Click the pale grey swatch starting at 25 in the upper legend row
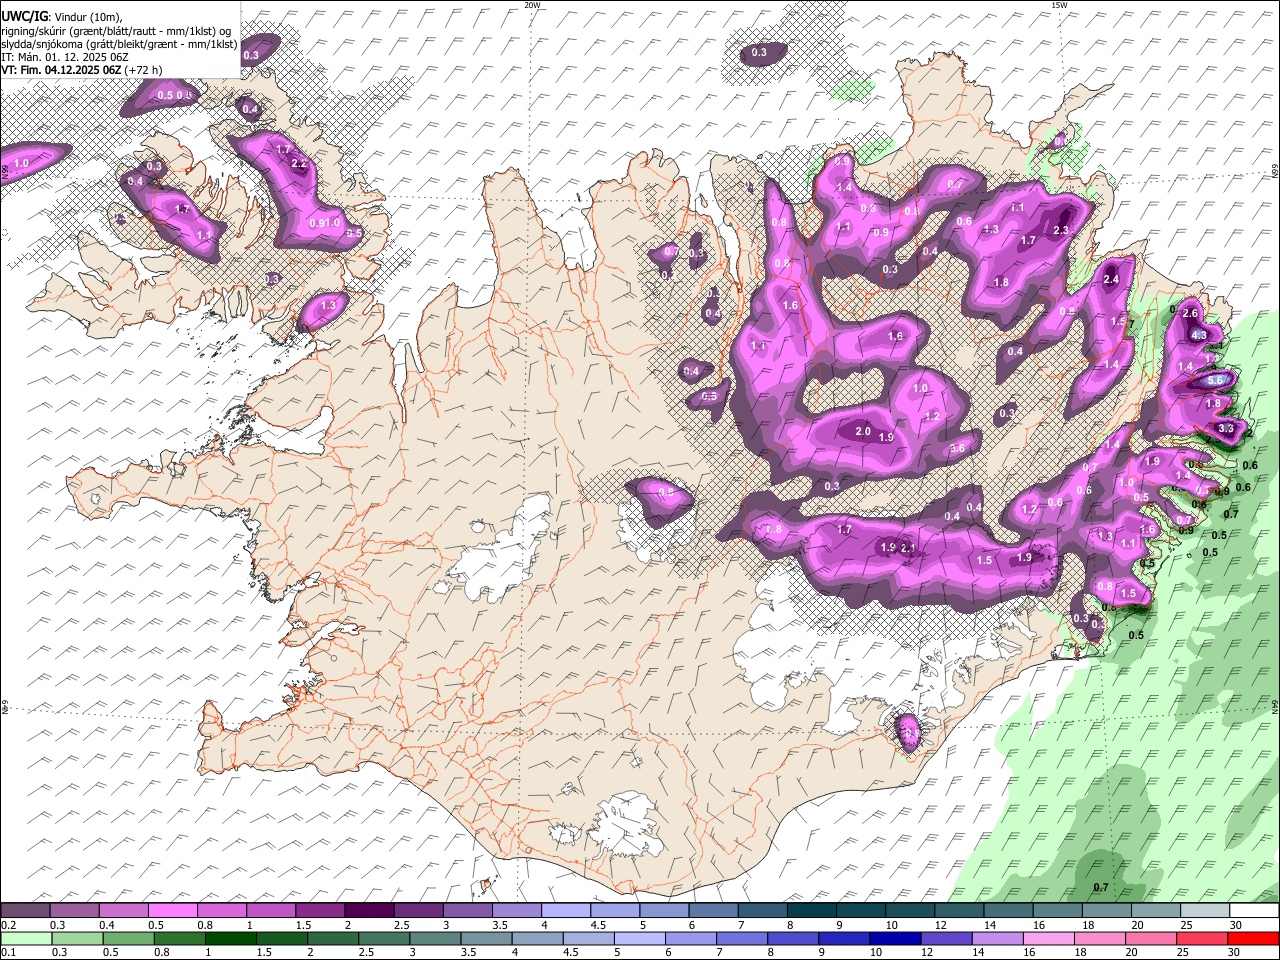1280x960 pixels. 1204,911
